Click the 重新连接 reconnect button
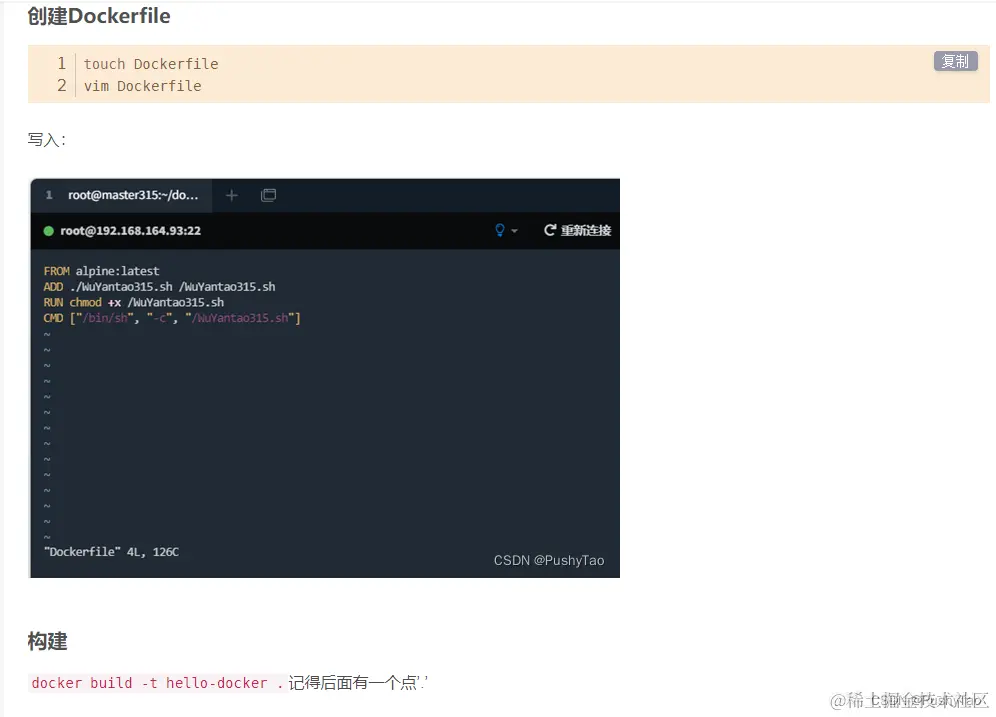This screenshot has width=996, height=717. point(577,230)
